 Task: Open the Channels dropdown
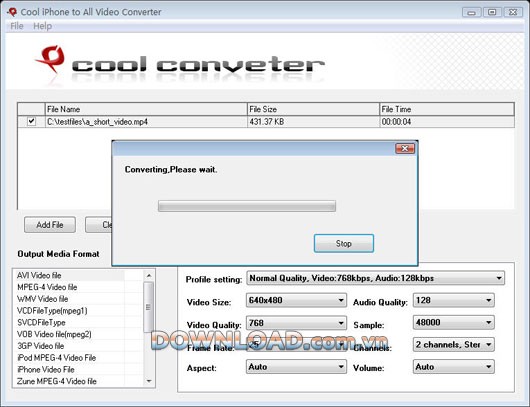[x=454, y=344]
